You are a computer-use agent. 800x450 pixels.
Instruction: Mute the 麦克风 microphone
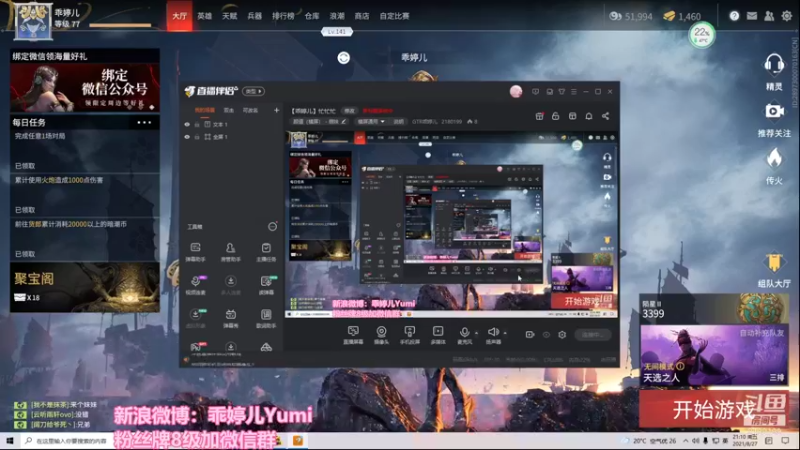[x=464, y=335]
